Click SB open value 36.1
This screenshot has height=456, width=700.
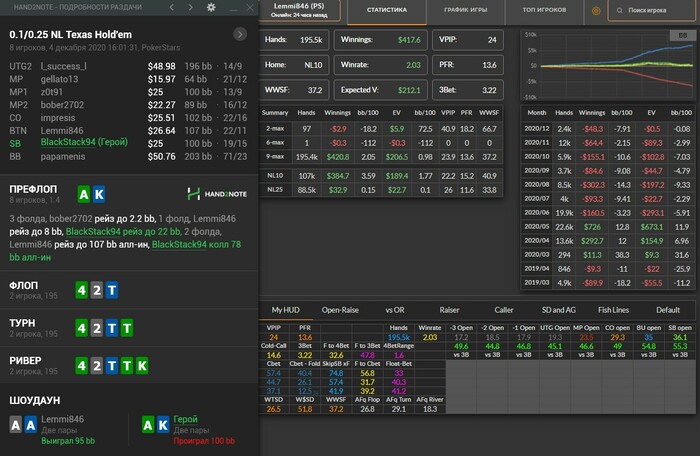pyautogui.click(x=680, y=337)
